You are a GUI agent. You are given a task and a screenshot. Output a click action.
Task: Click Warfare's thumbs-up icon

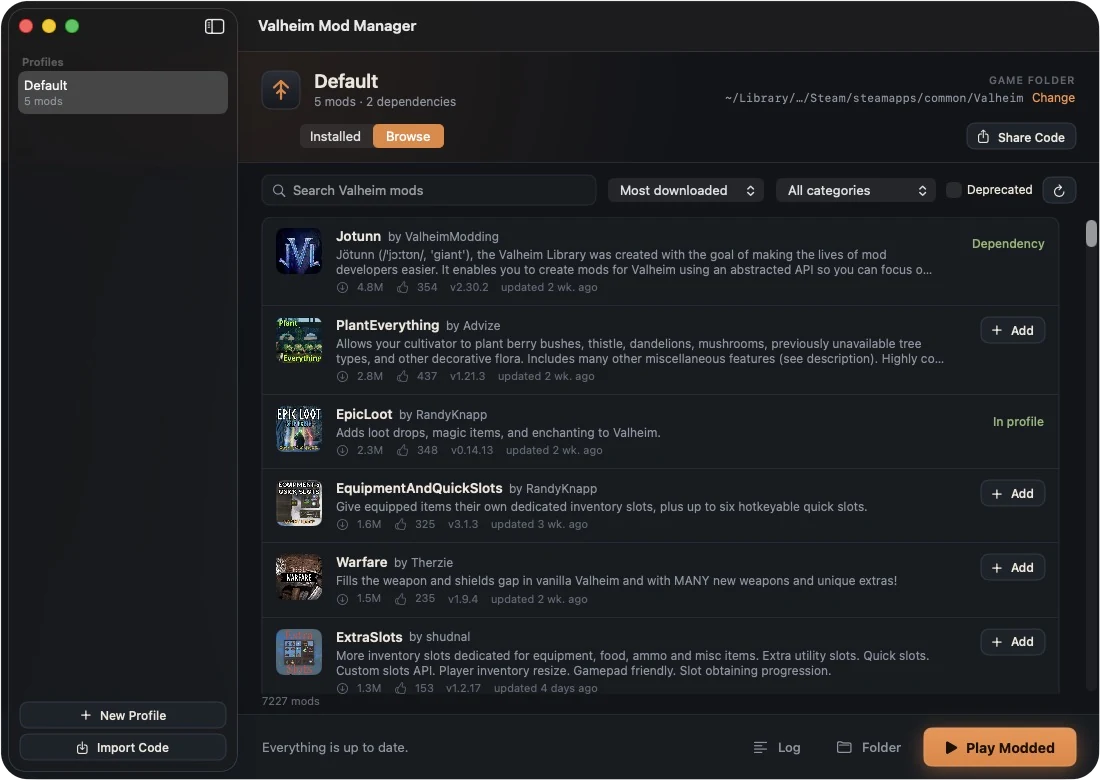[x=401, y=599]
